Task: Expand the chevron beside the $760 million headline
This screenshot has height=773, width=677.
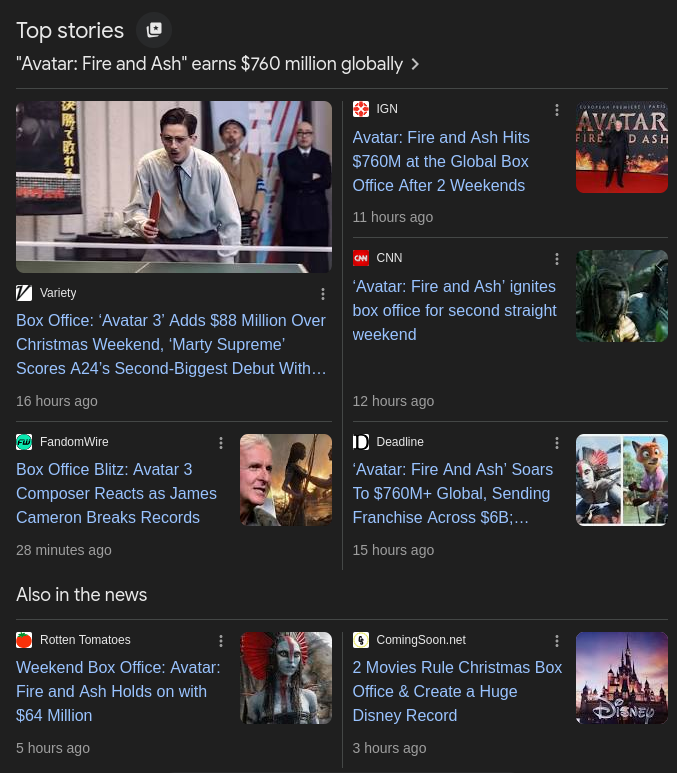Action: click(415, 65)
